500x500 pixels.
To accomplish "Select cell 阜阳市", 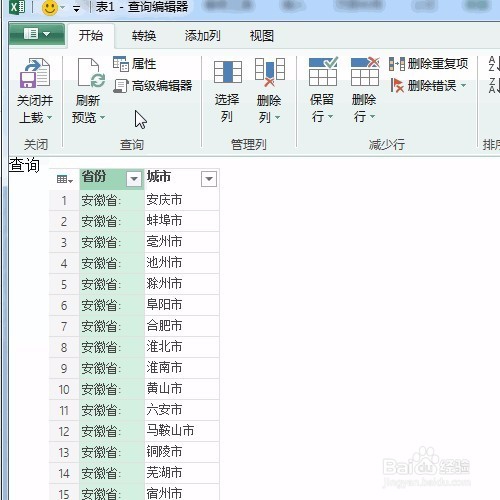I will (x=182, y=305).
